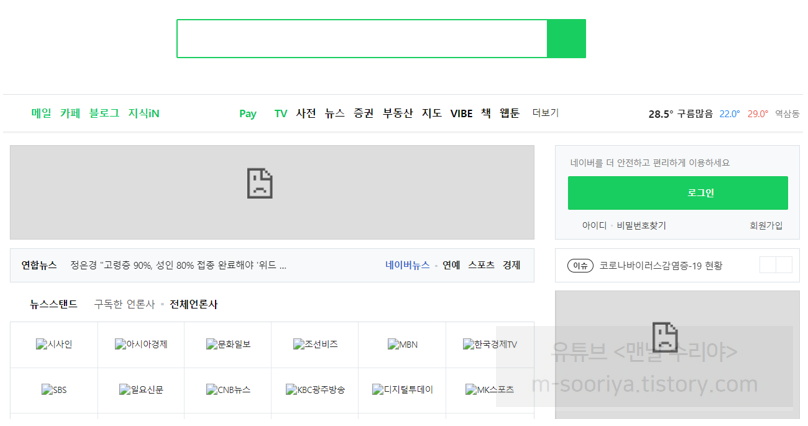808x426 pixels.
Task: Click the previous issue arrow button
Action: pyautogui.click(x=768, y=265)
